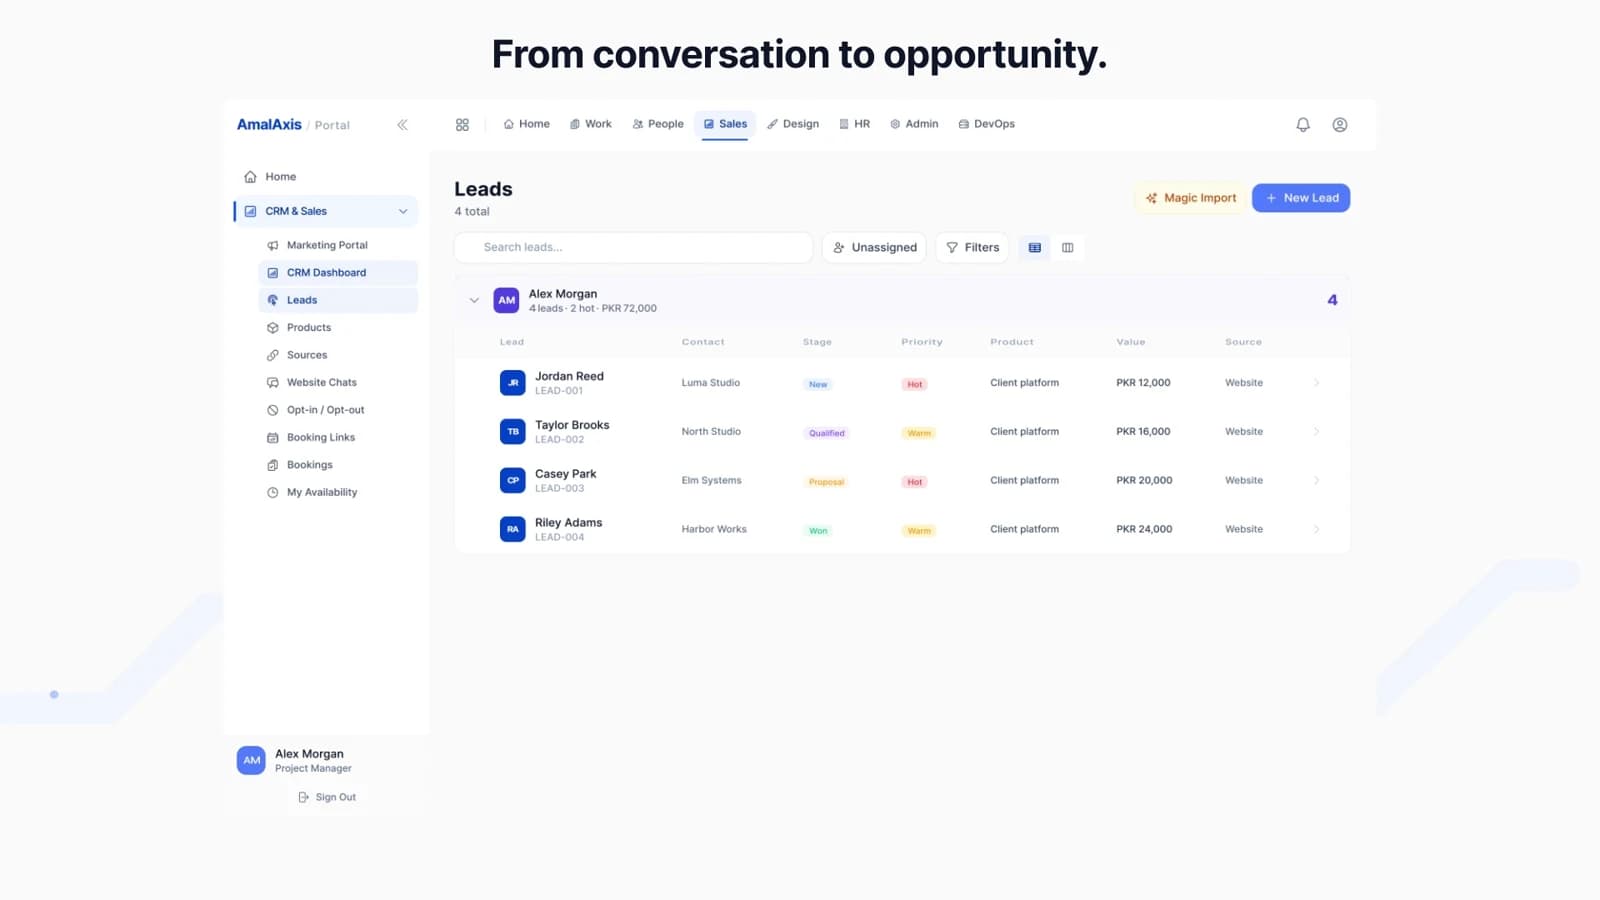The image size is (1600, 900).
Task: Open Sources in the sidebar
Action: [338, 355]
